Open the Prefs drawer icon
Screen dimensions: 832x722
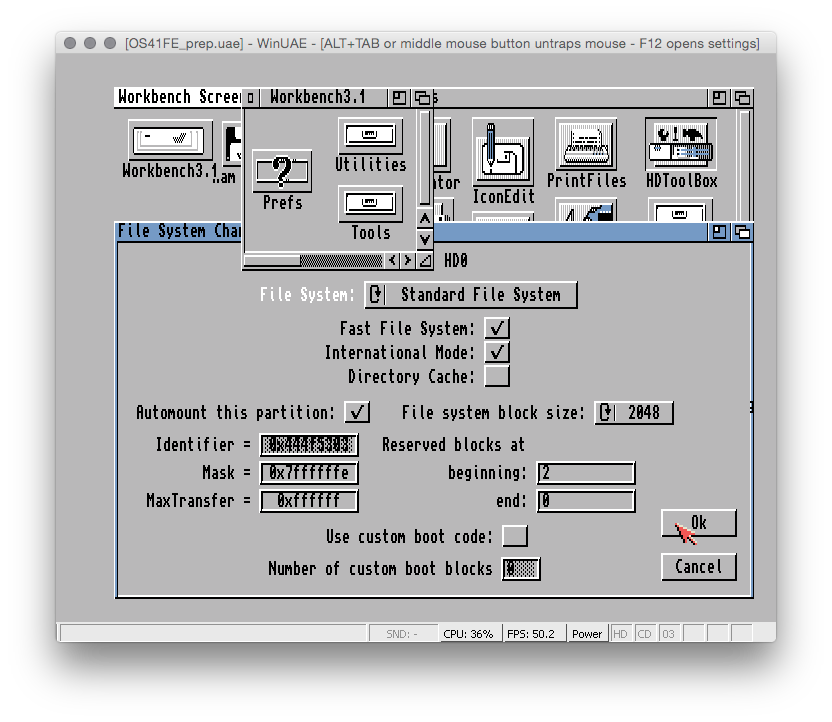(x=282, y=172)
